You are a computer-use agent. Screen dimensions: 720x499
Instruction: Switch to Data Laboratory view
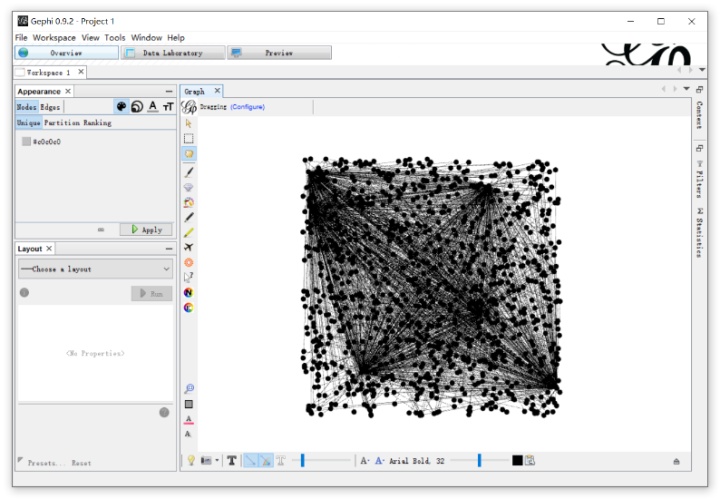[x=173, y=53]
